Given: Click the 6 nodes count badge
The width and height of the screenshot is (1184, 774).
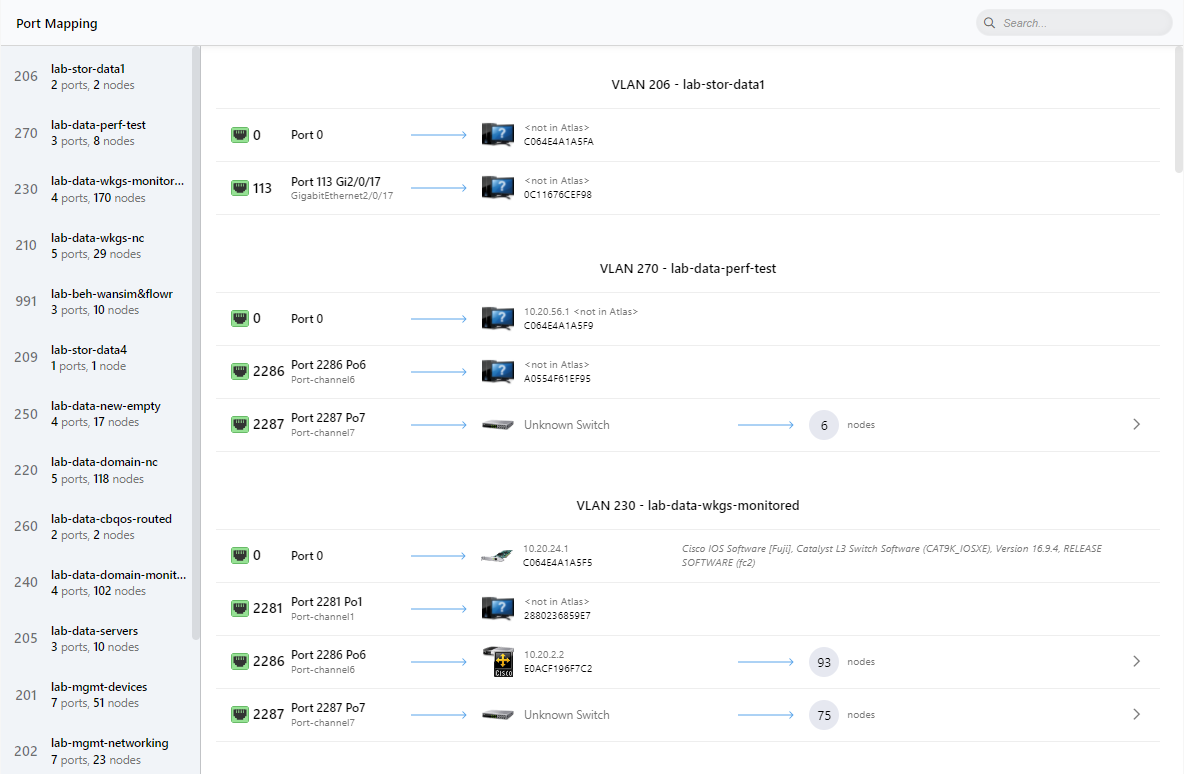Looking at the screenshot, I should (x=824, y=425).
